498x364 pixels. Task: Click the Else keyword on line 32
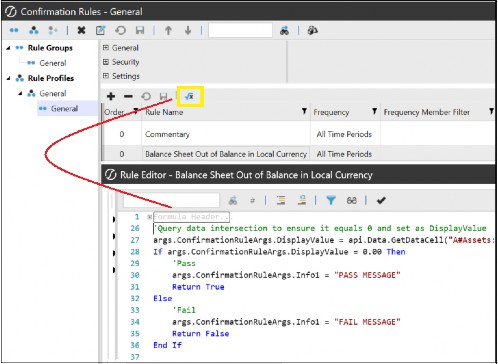pyautogui.click(x=163, y=298)
